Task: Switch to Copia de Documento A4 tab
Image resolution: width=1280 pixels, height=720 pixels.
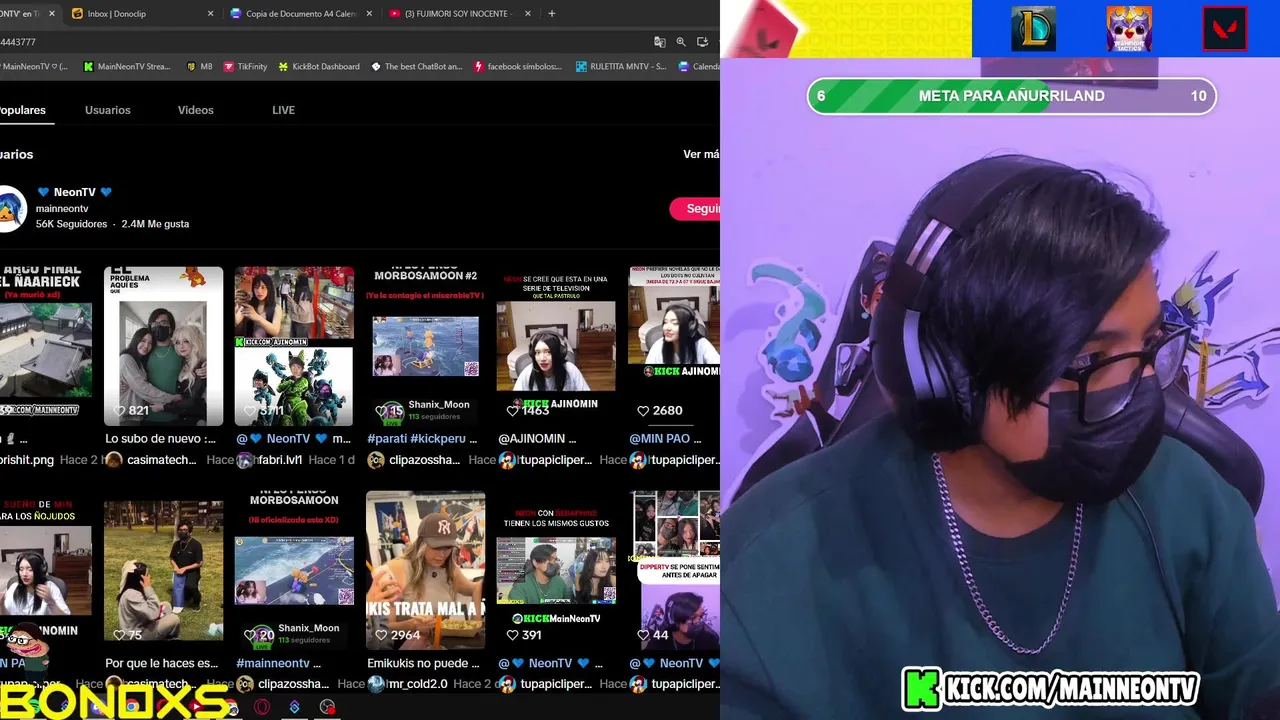Action: (301, 14)
